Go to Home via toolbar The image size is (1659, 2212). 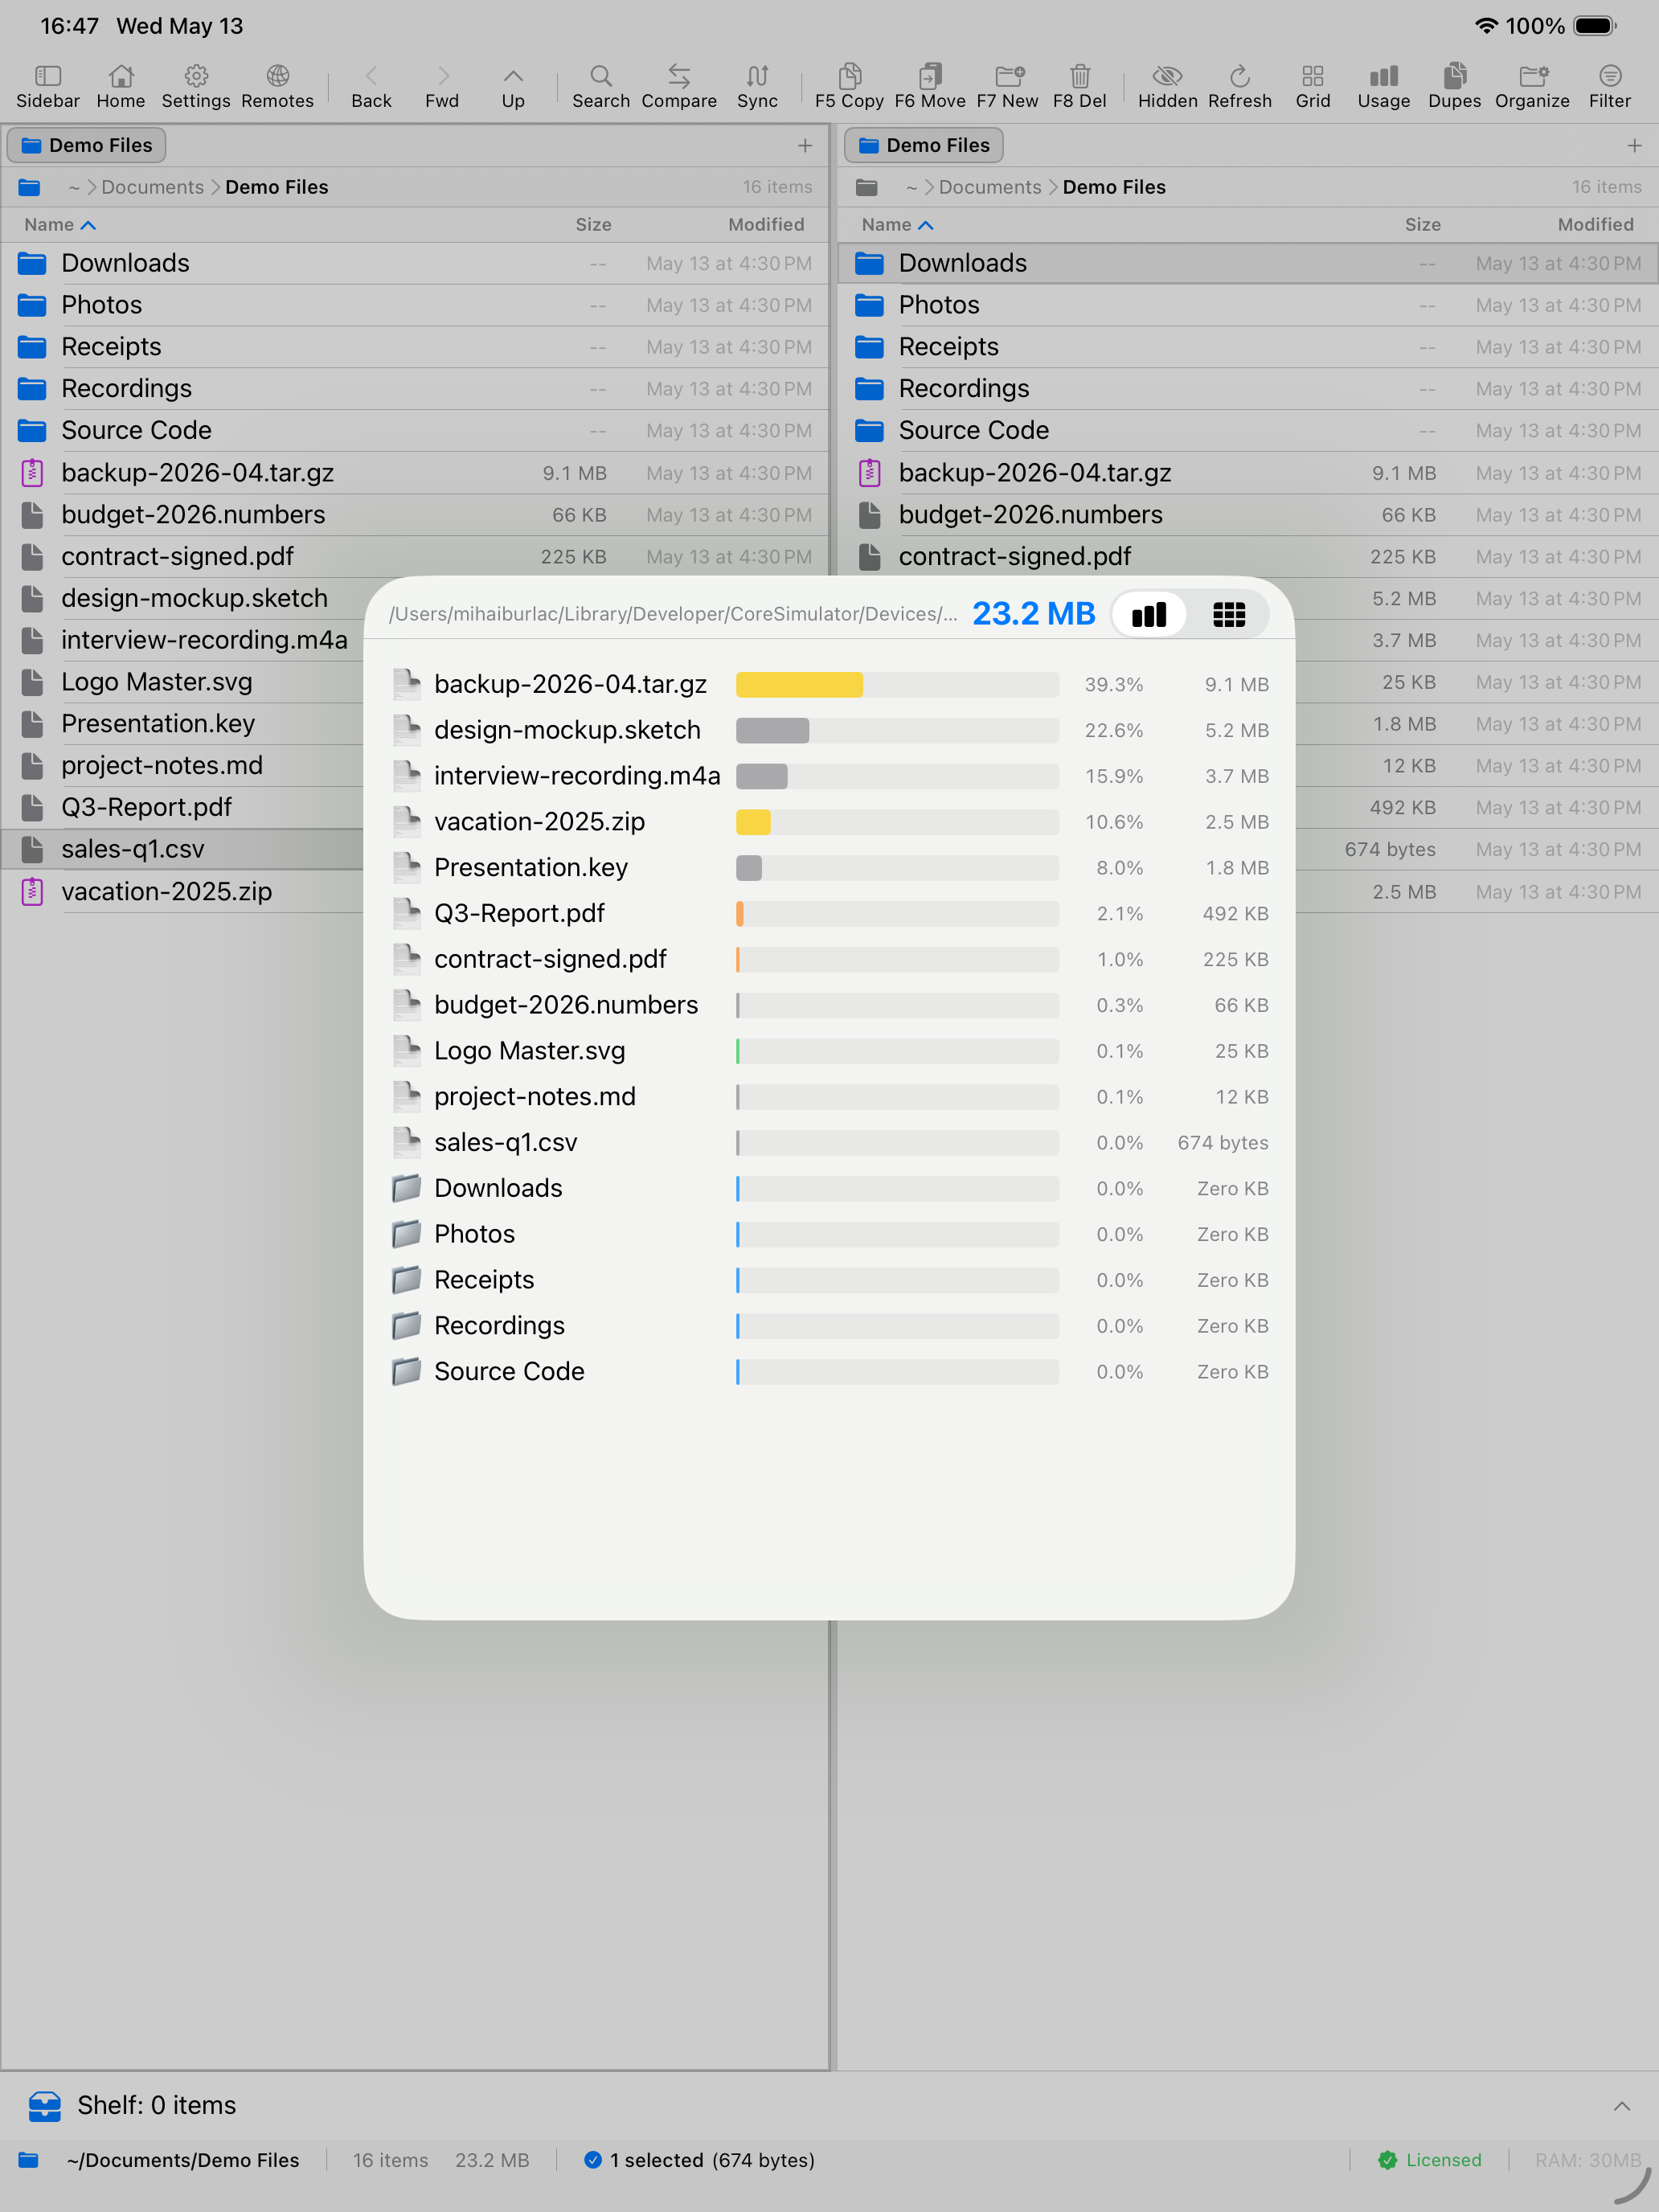(x=121, y=87)
